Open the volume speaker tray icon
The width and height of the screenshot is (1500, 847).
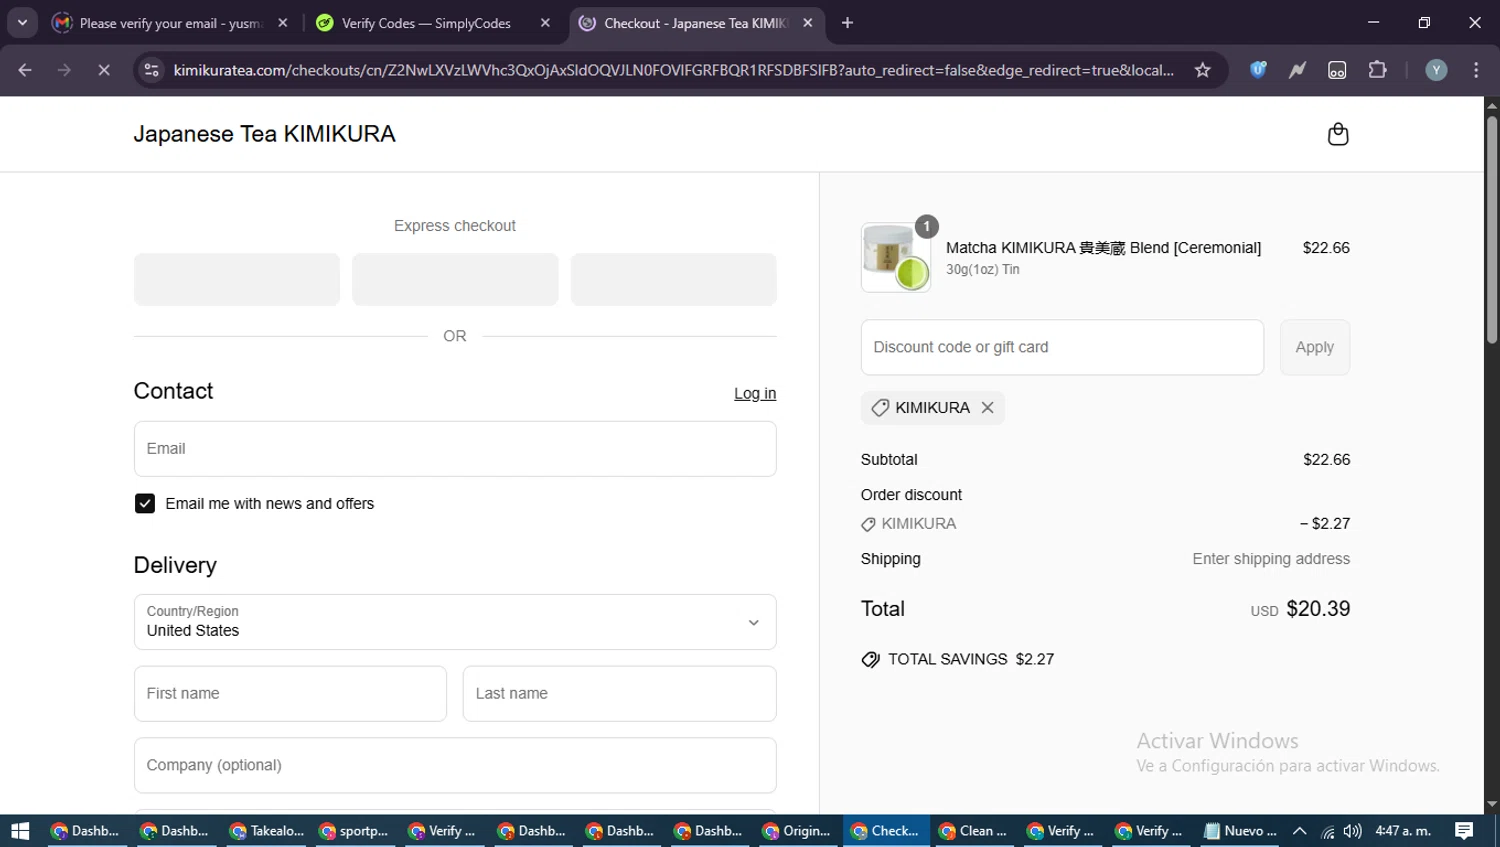click(1352, 831)
